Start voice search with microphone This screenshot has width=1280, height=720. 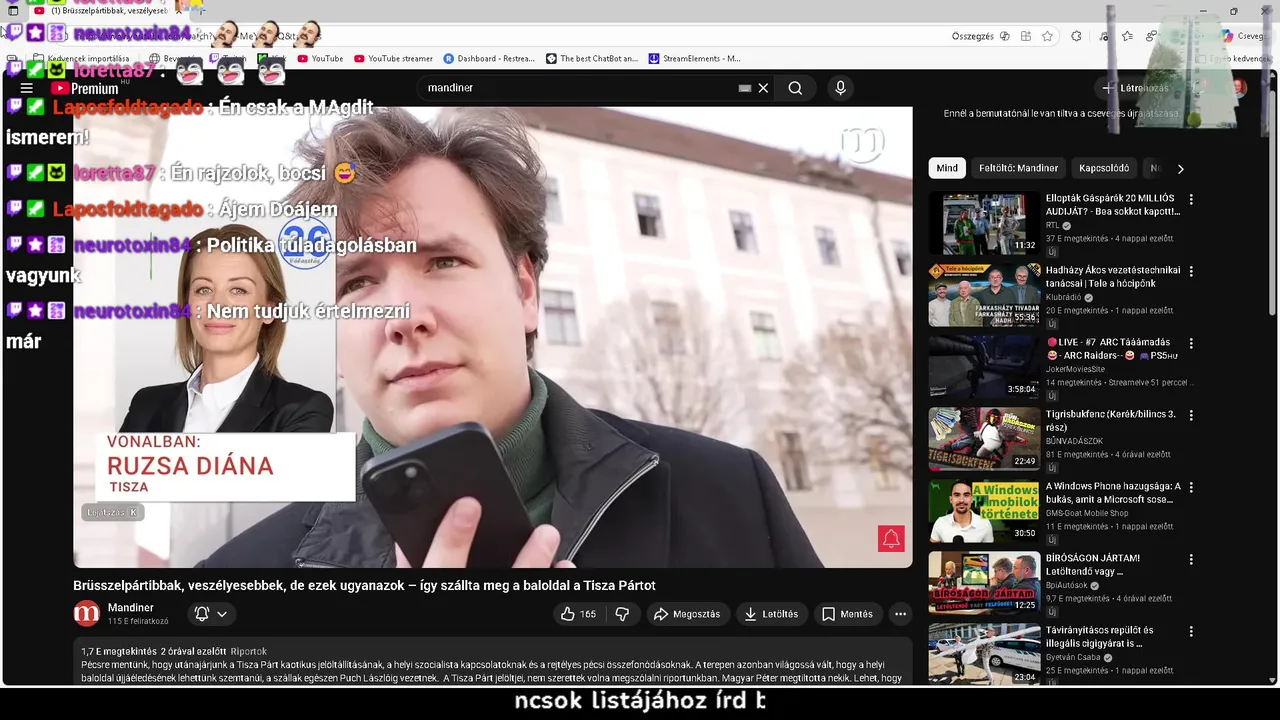(840, 88)
